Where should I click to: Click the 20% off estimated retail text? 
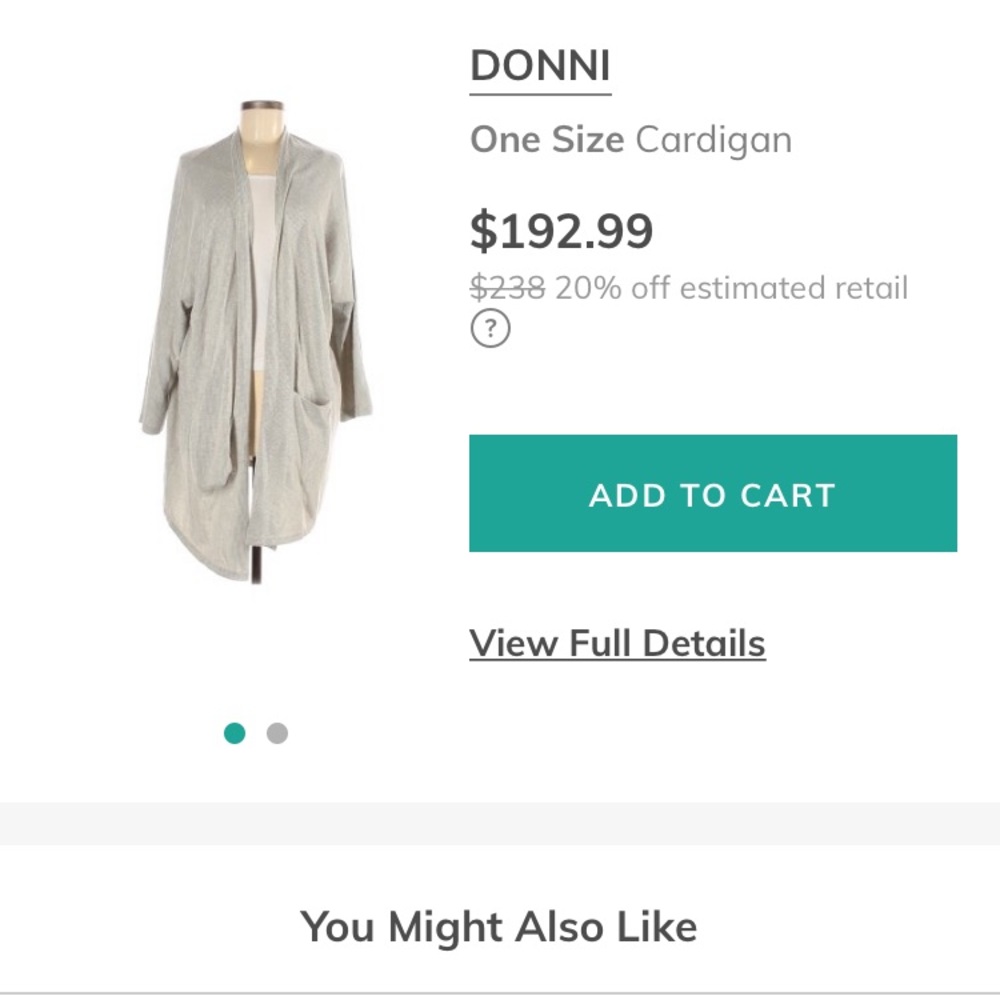(x=730, y=288)
